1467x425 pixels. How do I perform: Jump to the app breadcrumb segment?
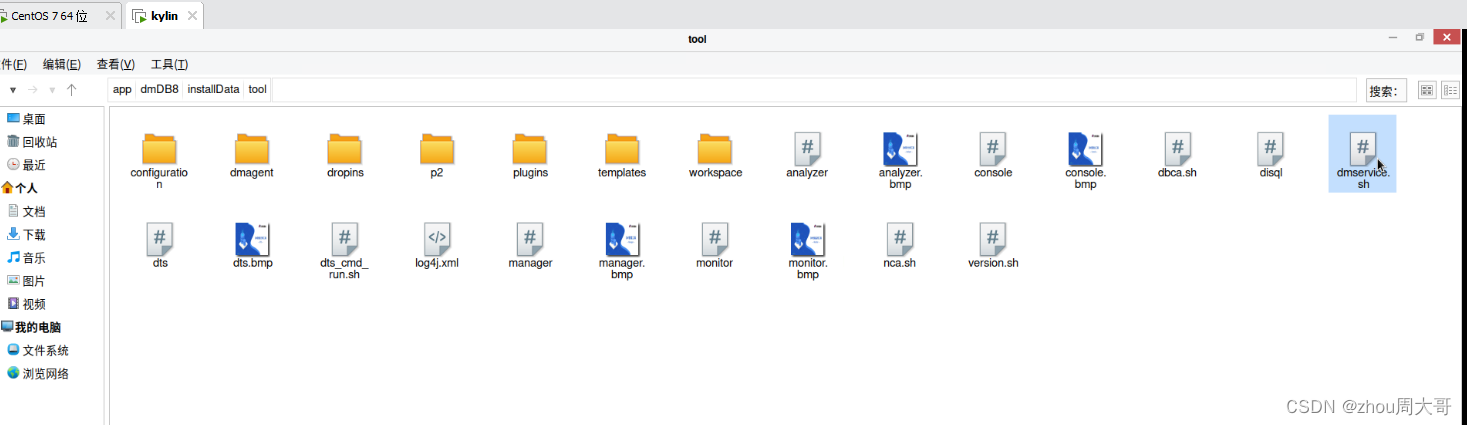click(122, 89)
